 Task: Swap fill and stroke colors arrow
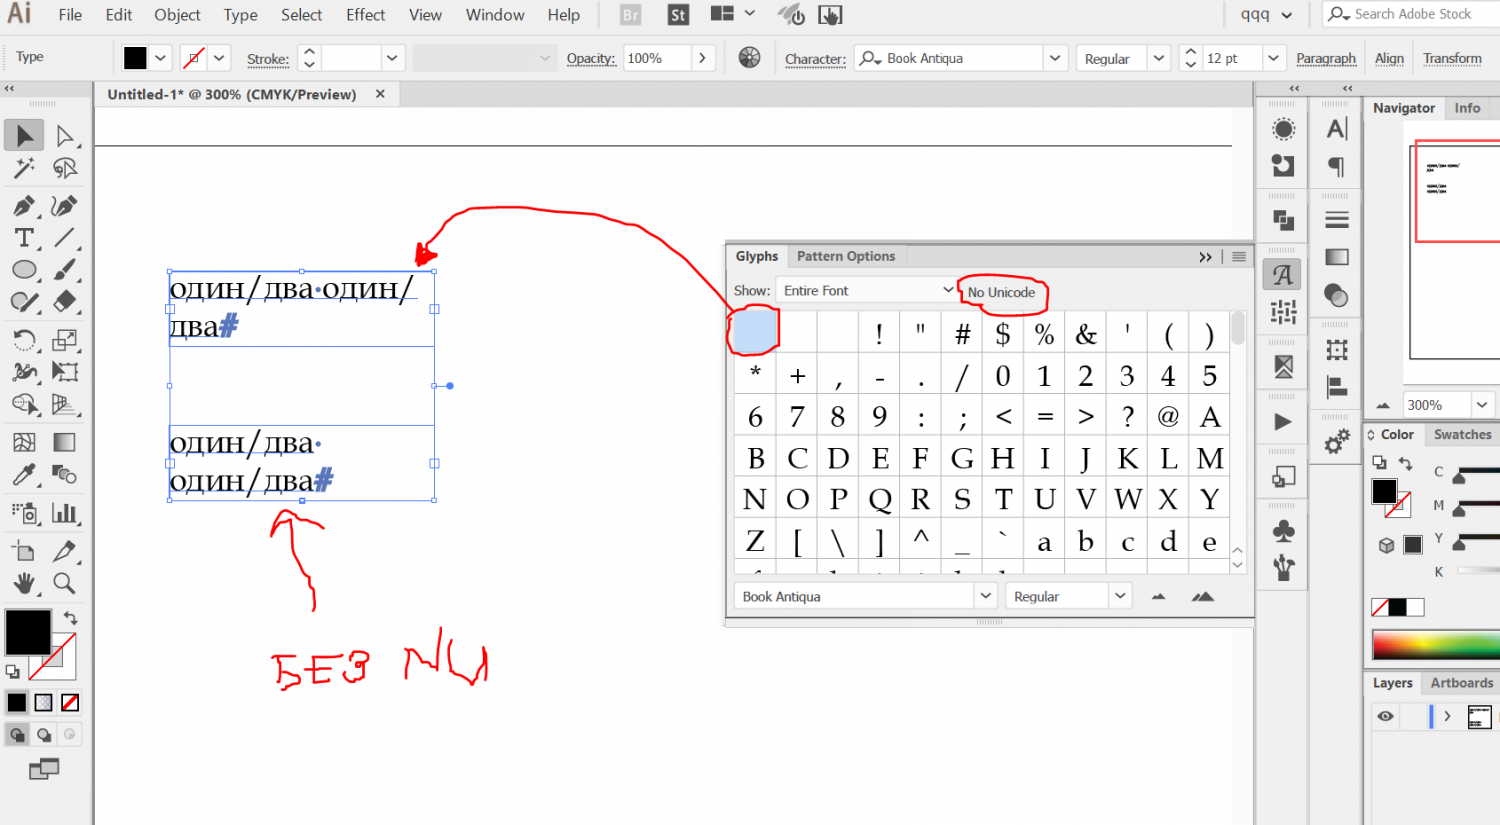pyautogui.click(x=70, y=618)
